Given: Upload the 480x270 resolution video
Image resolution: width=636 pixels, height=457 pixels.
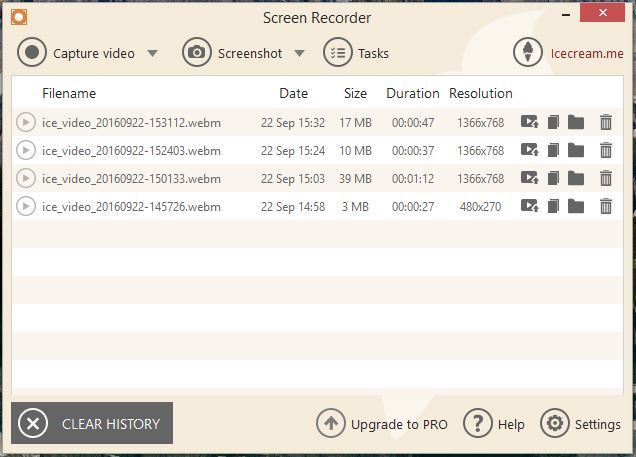Looking at the screenshot, I should (529, 207).
